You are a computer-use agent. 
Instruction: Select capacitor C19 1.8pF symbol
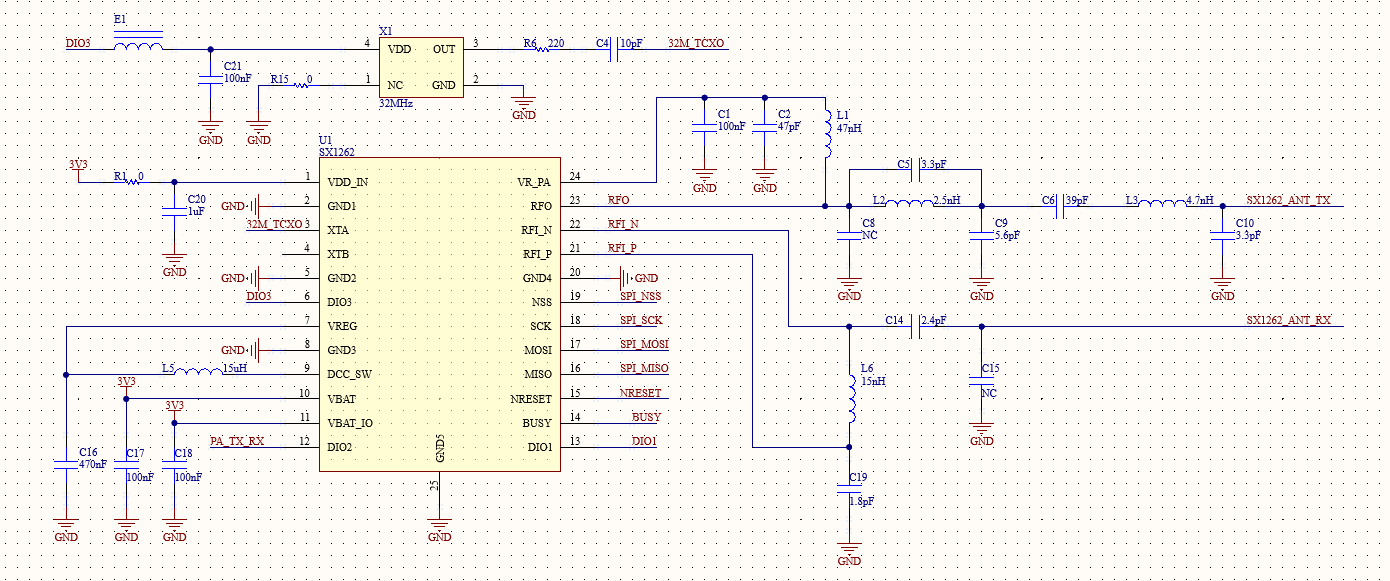click(x=849, y=490)
